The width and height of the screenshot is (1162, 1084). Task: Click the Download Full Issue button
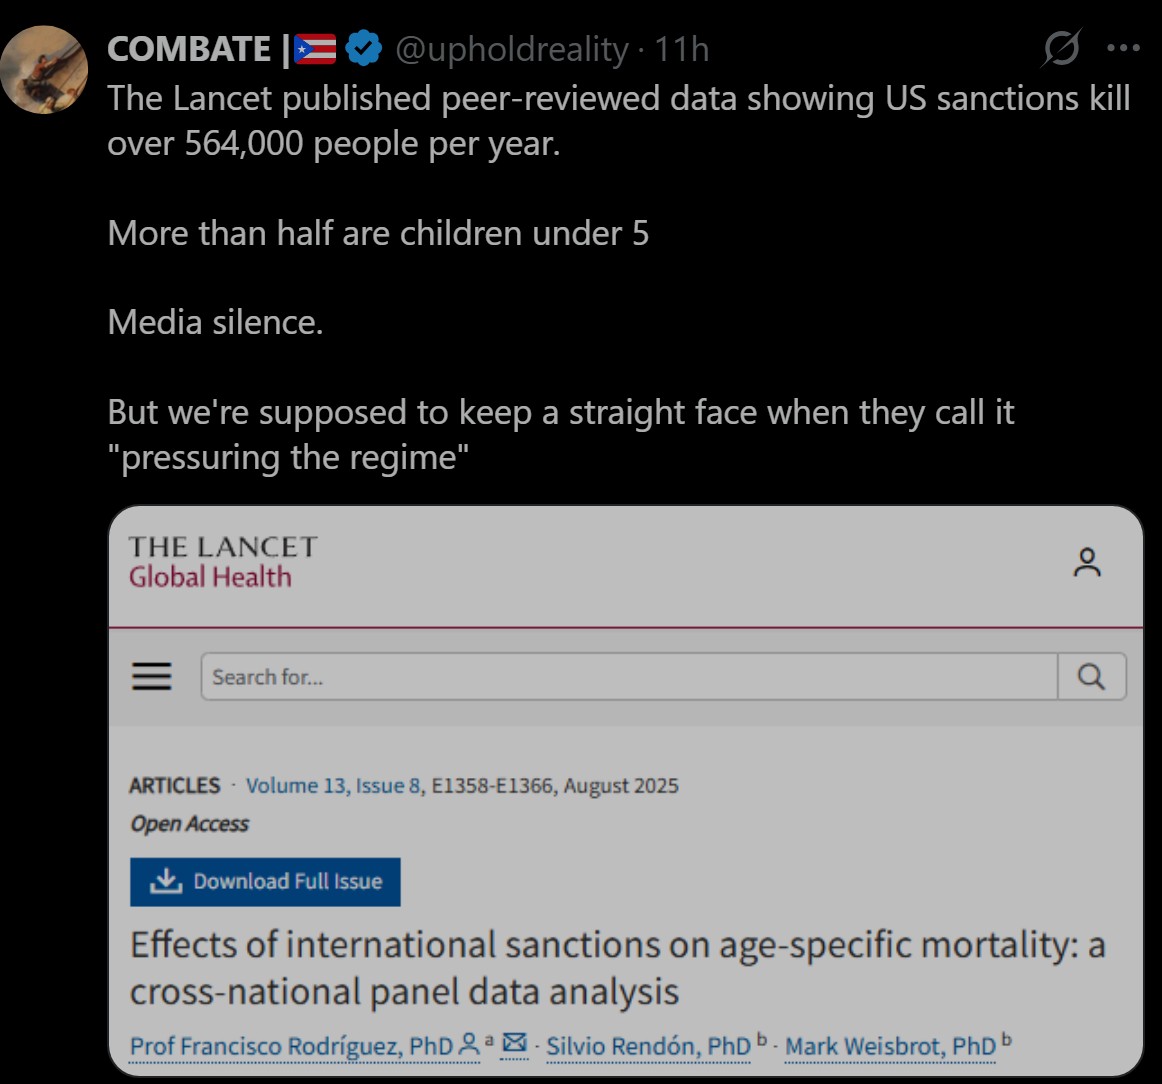(x=265, y=882)
